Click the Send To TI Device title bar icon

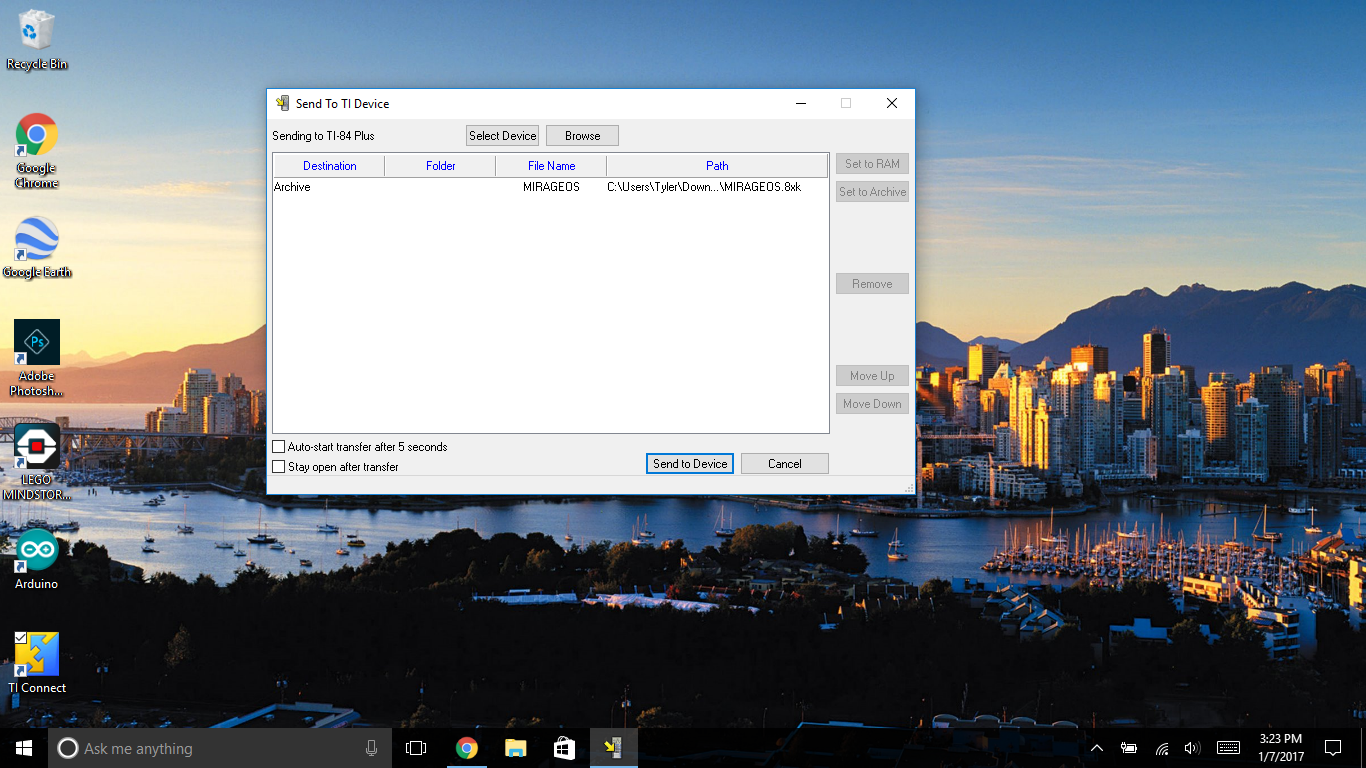pyautogui.click(x=283, y=103)
